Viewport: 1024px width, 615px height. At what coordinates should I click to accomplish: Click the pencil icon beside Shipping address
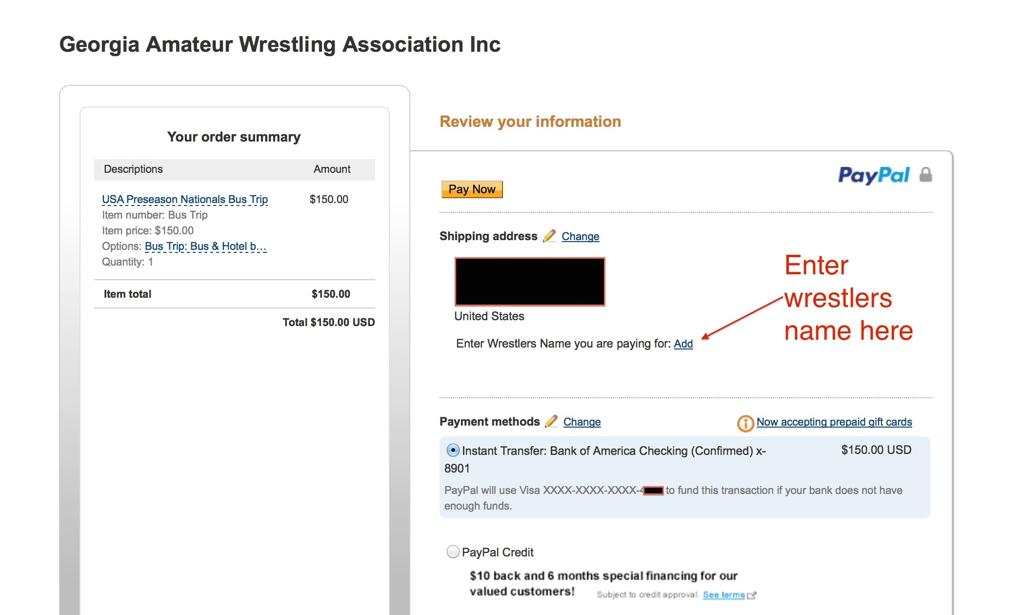(x=549, y=236)
